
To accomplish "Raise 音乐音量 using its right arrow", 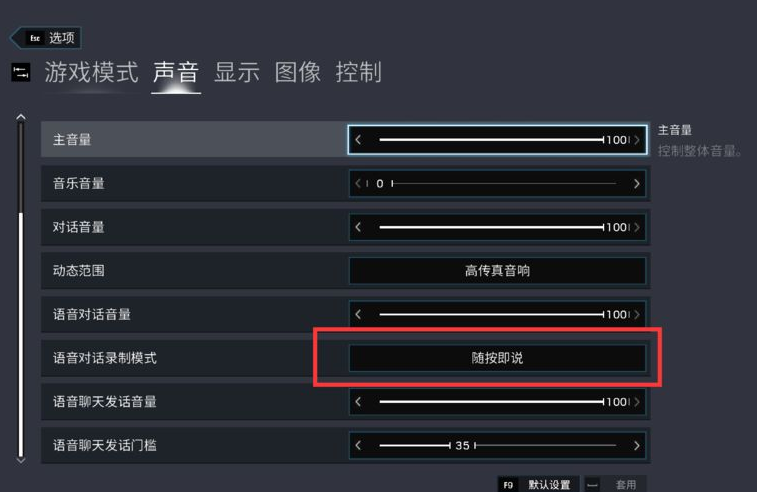I will 637,183.
